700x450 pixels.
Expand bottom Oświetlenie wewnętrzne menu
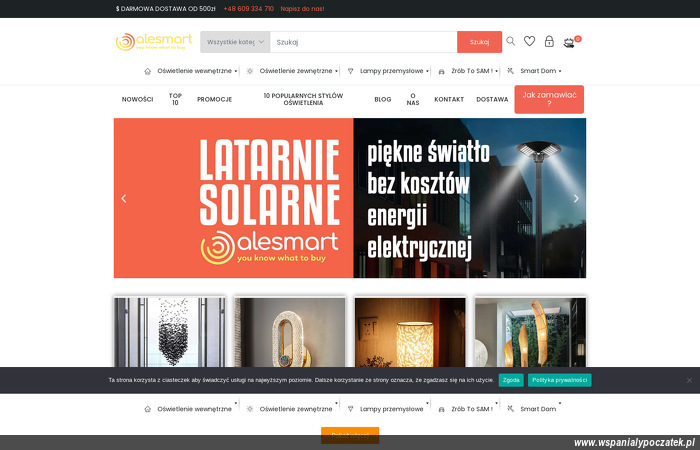pos(236,404)
